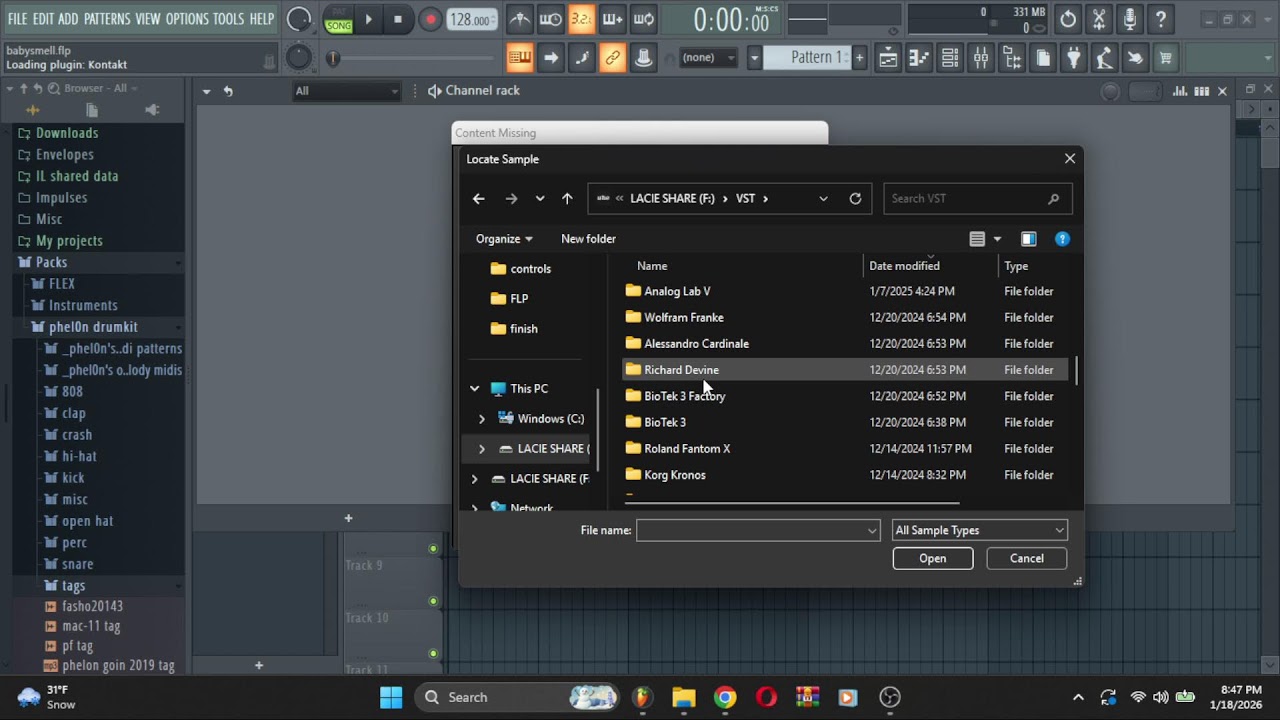The height and width of the screenshot is (720, 1280).
Task: Click the microphone one-click recording icon
Action: tap(1130, 19)
